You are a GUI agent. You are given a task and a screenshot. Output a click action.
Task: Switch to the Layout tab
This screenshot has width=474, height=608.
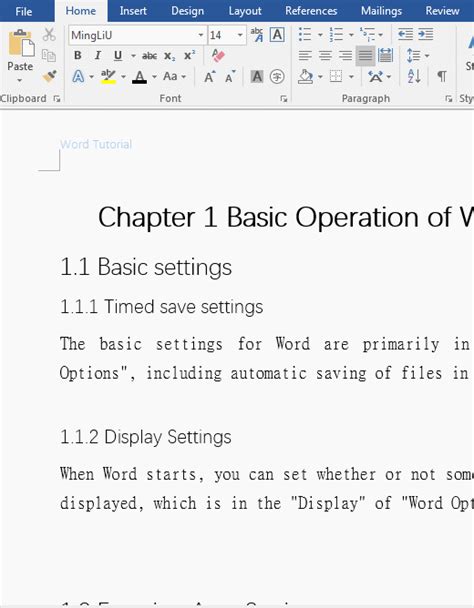pos(245,11)
